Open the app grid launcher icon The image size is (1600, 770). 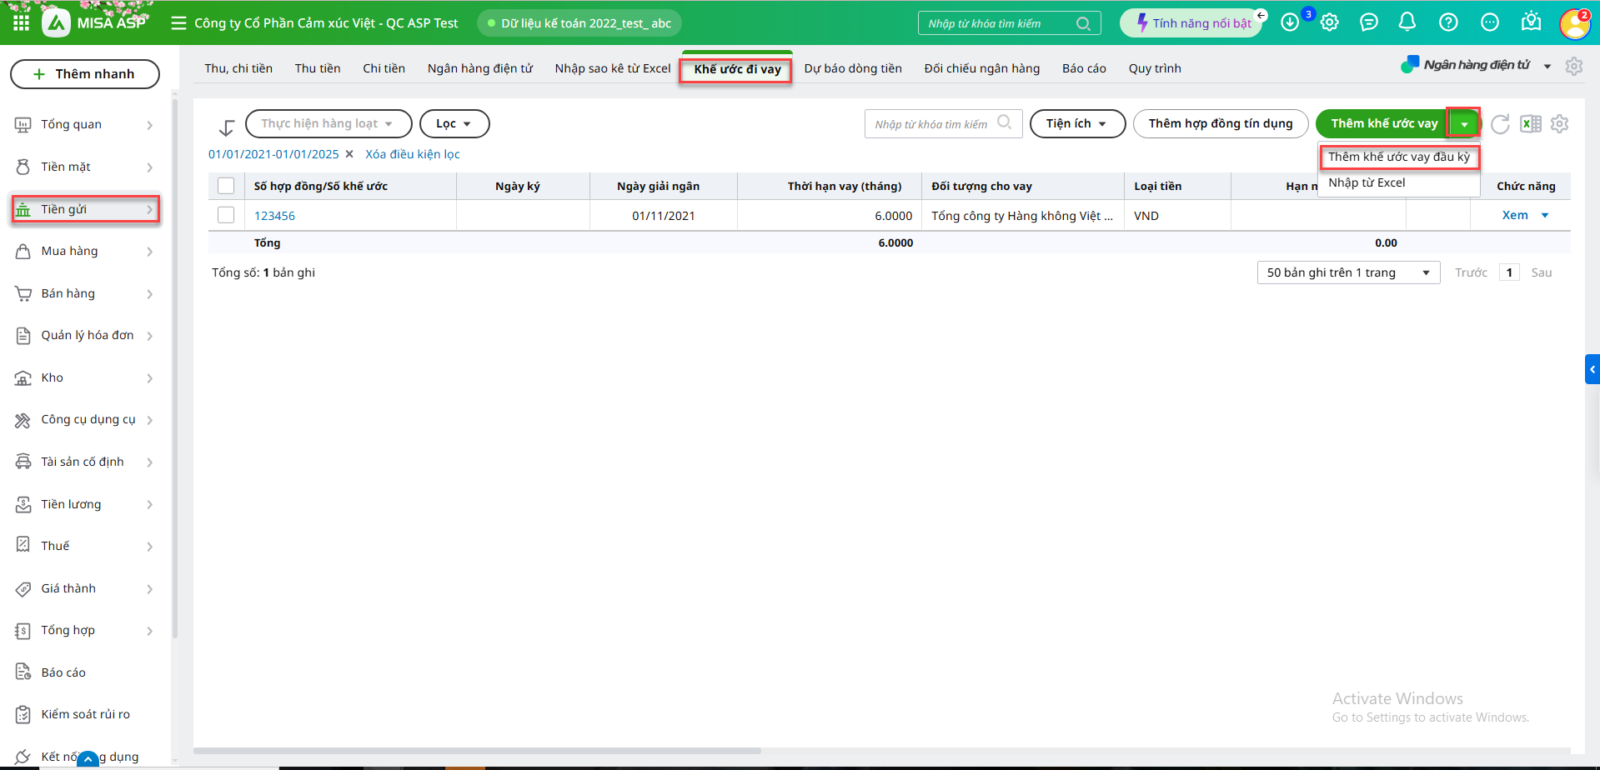(x=21, y=22)
